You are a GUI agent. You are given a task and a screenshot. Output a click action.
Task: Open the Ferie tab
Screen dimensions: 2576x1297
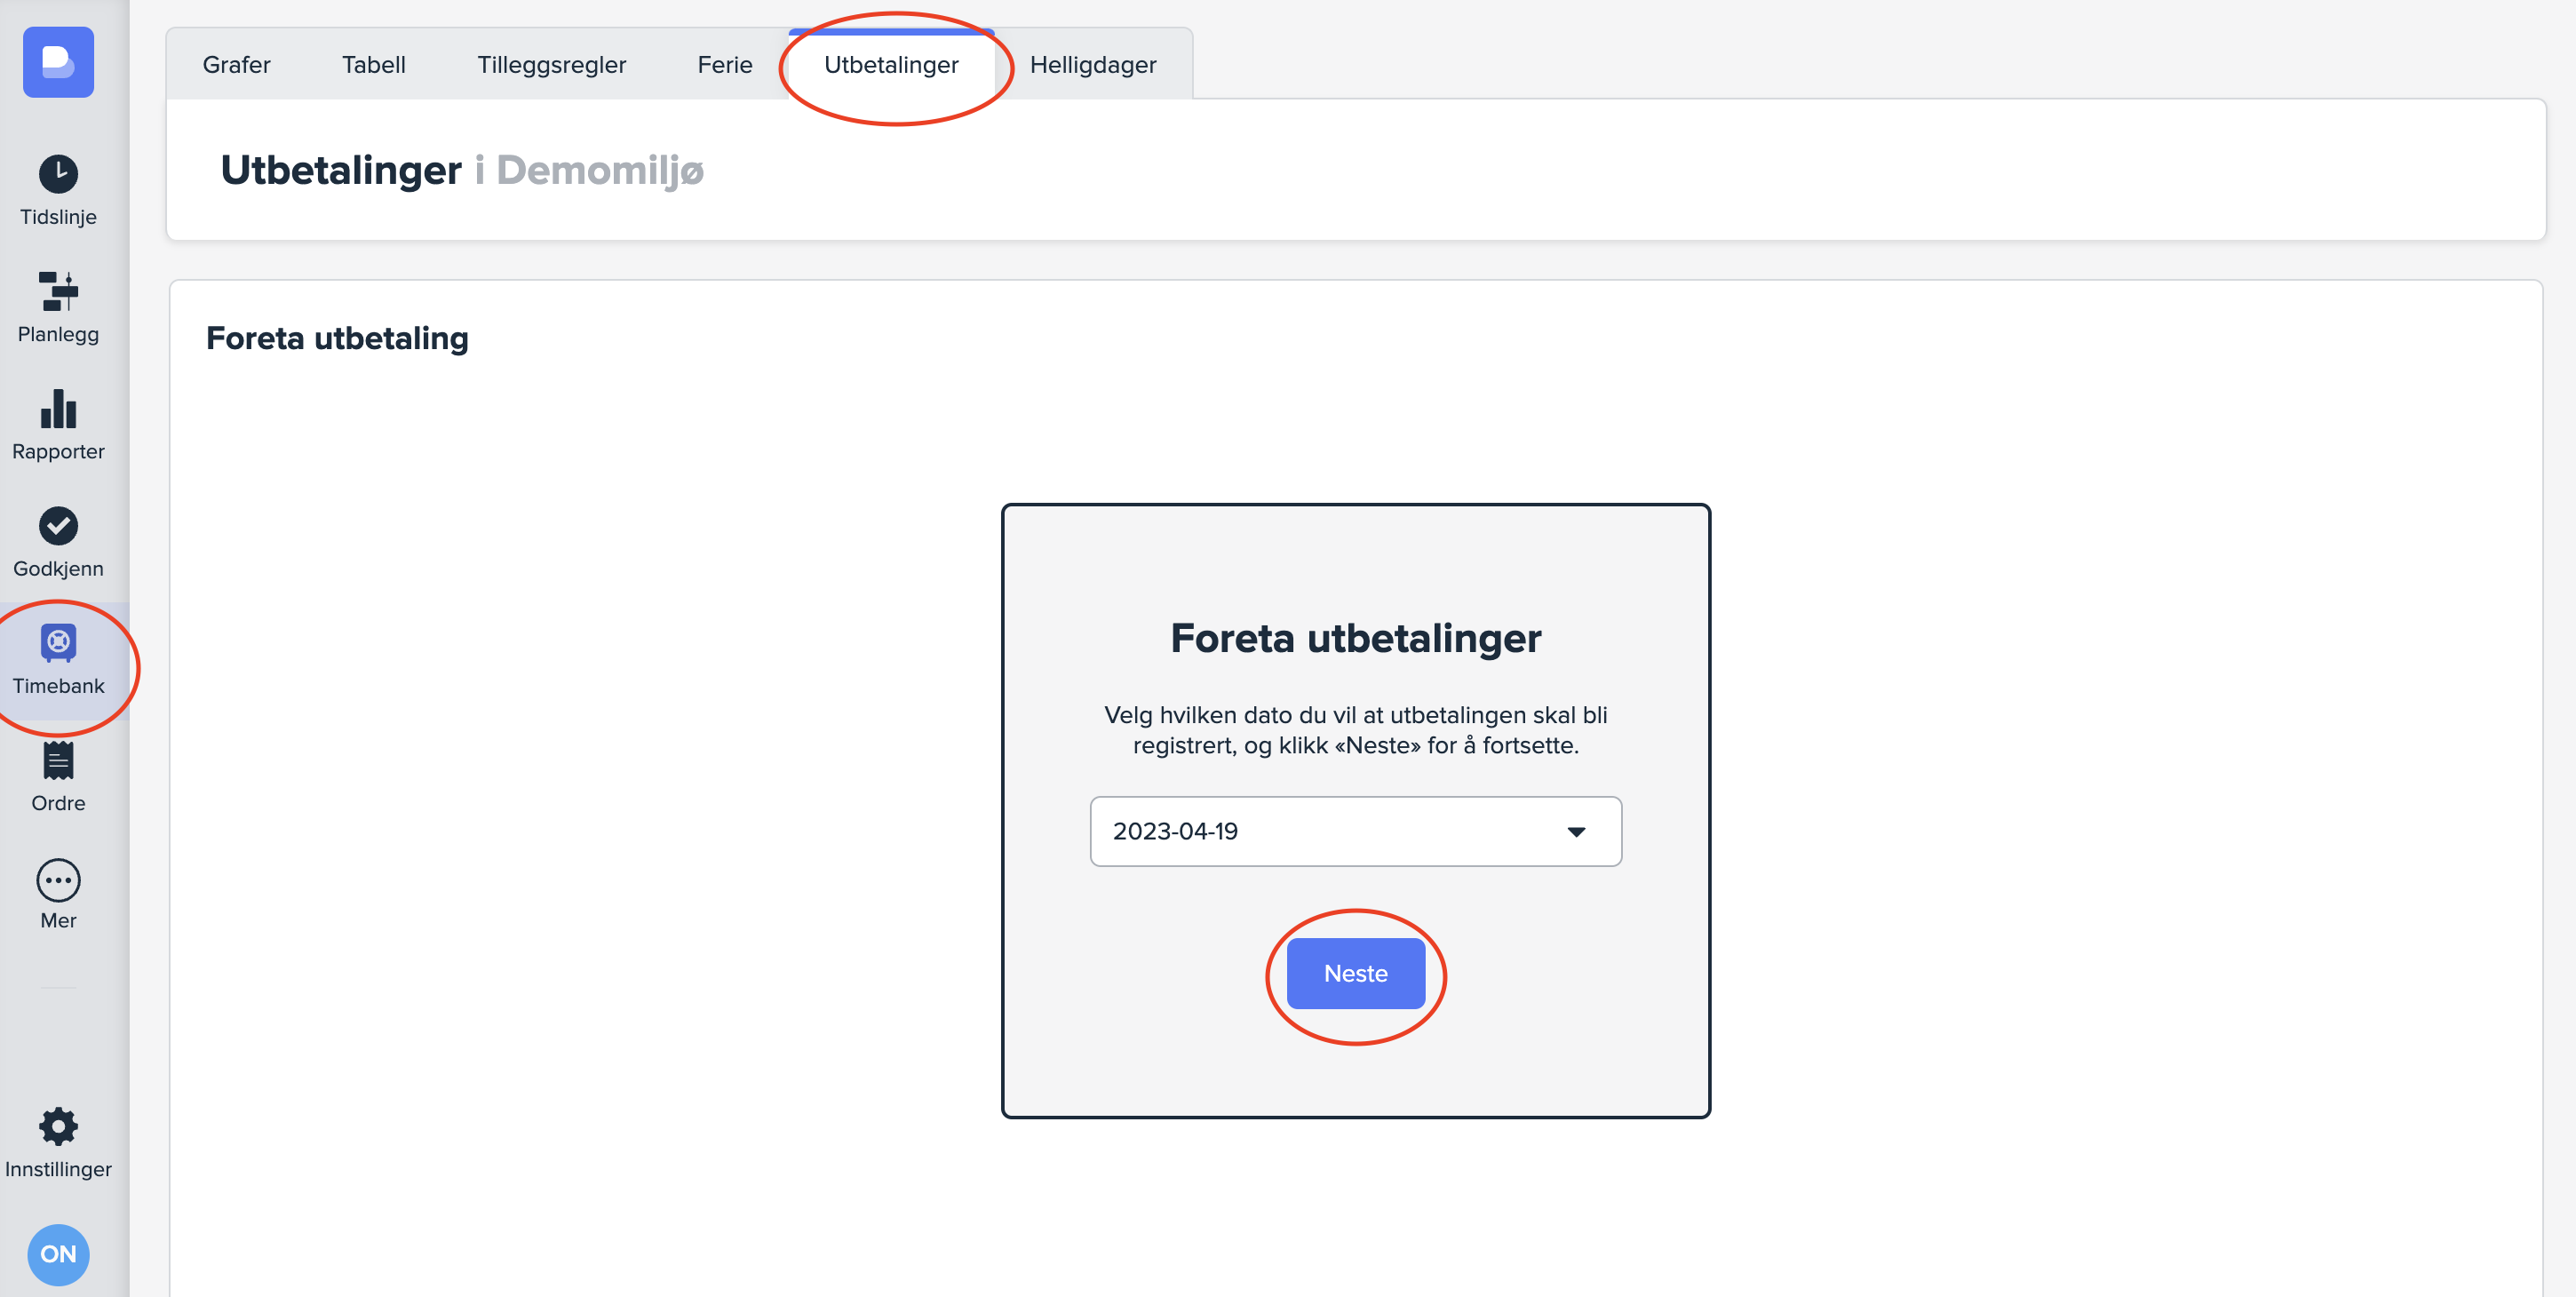724,65
